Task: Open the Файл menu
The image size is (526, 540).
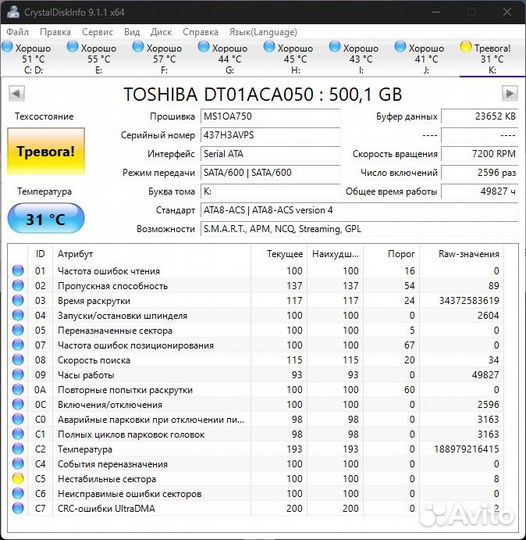Action: (18, 32)
